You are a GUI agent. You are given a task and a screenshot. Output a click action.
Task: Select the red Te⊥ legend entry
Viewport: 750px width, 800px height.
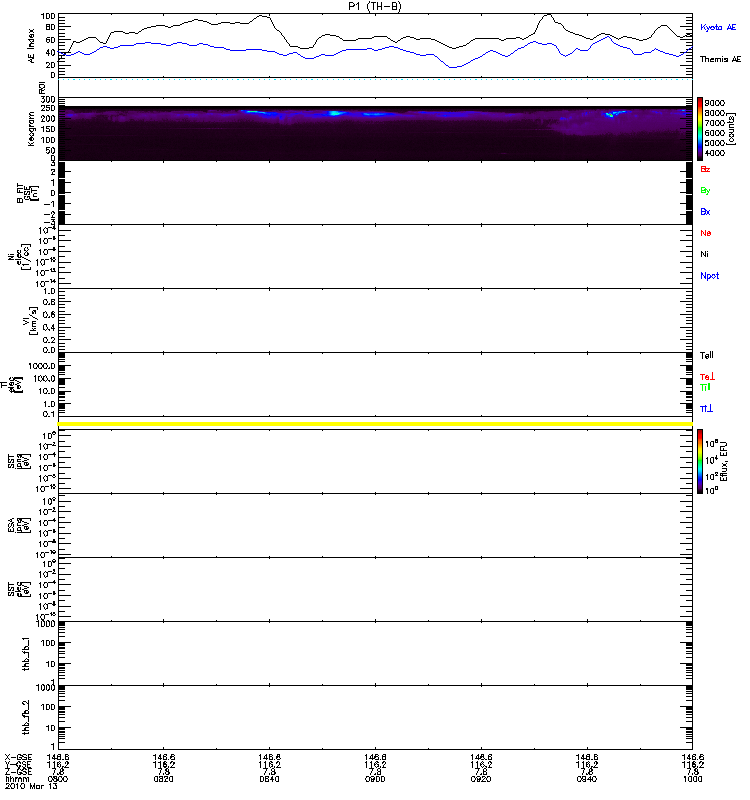pos(707,377)
